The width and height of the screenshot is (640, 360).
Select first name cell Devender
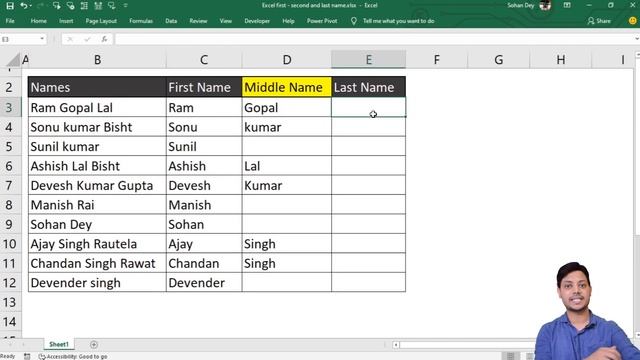(204, 282)
